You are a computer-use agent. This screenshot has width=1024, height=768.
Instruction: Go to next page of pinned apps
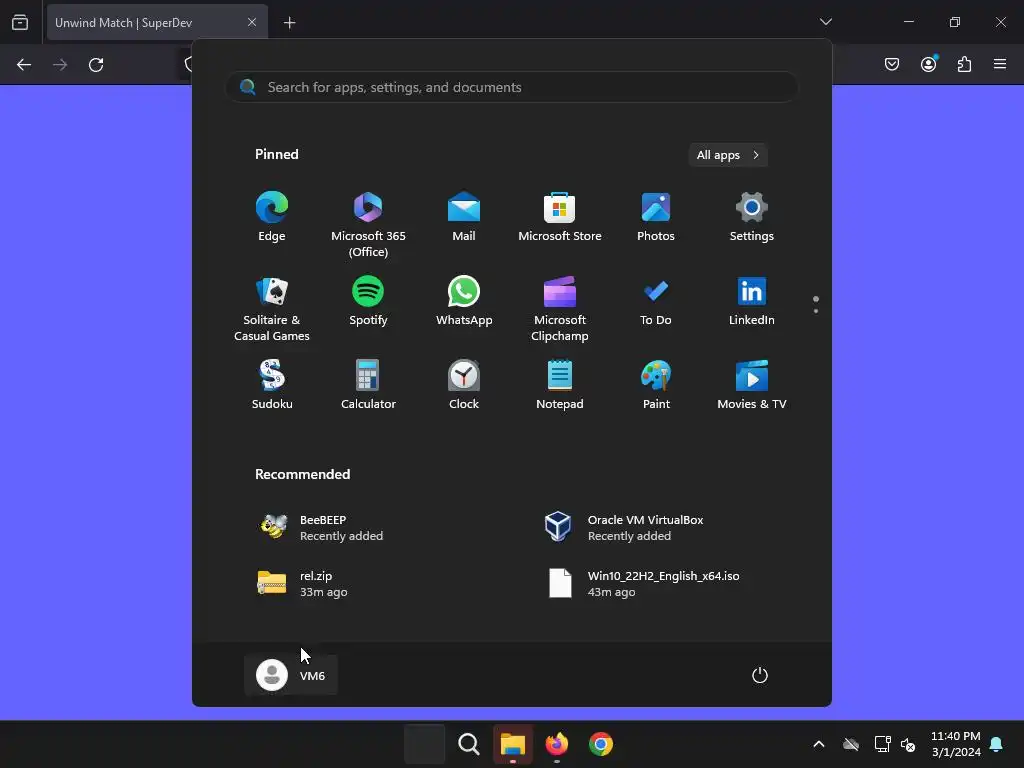tap(816, 311)
